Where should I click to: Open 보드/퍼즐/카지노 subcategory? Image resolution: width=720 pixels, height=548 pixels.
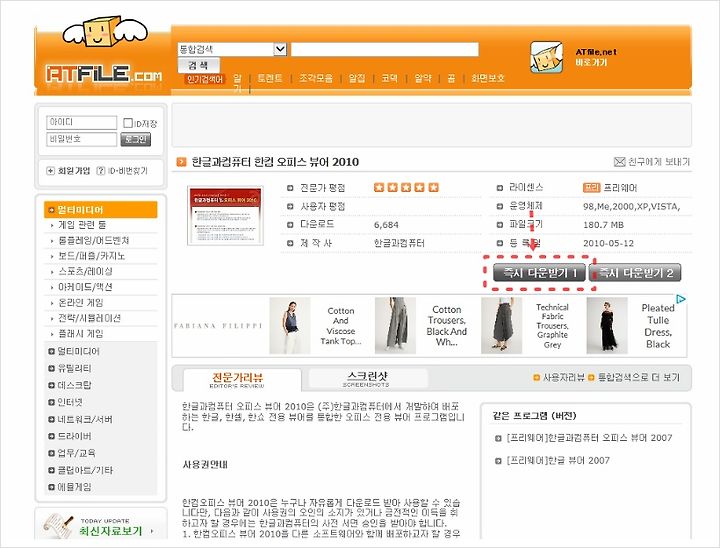pyautogui.click(x=92, y=256)
